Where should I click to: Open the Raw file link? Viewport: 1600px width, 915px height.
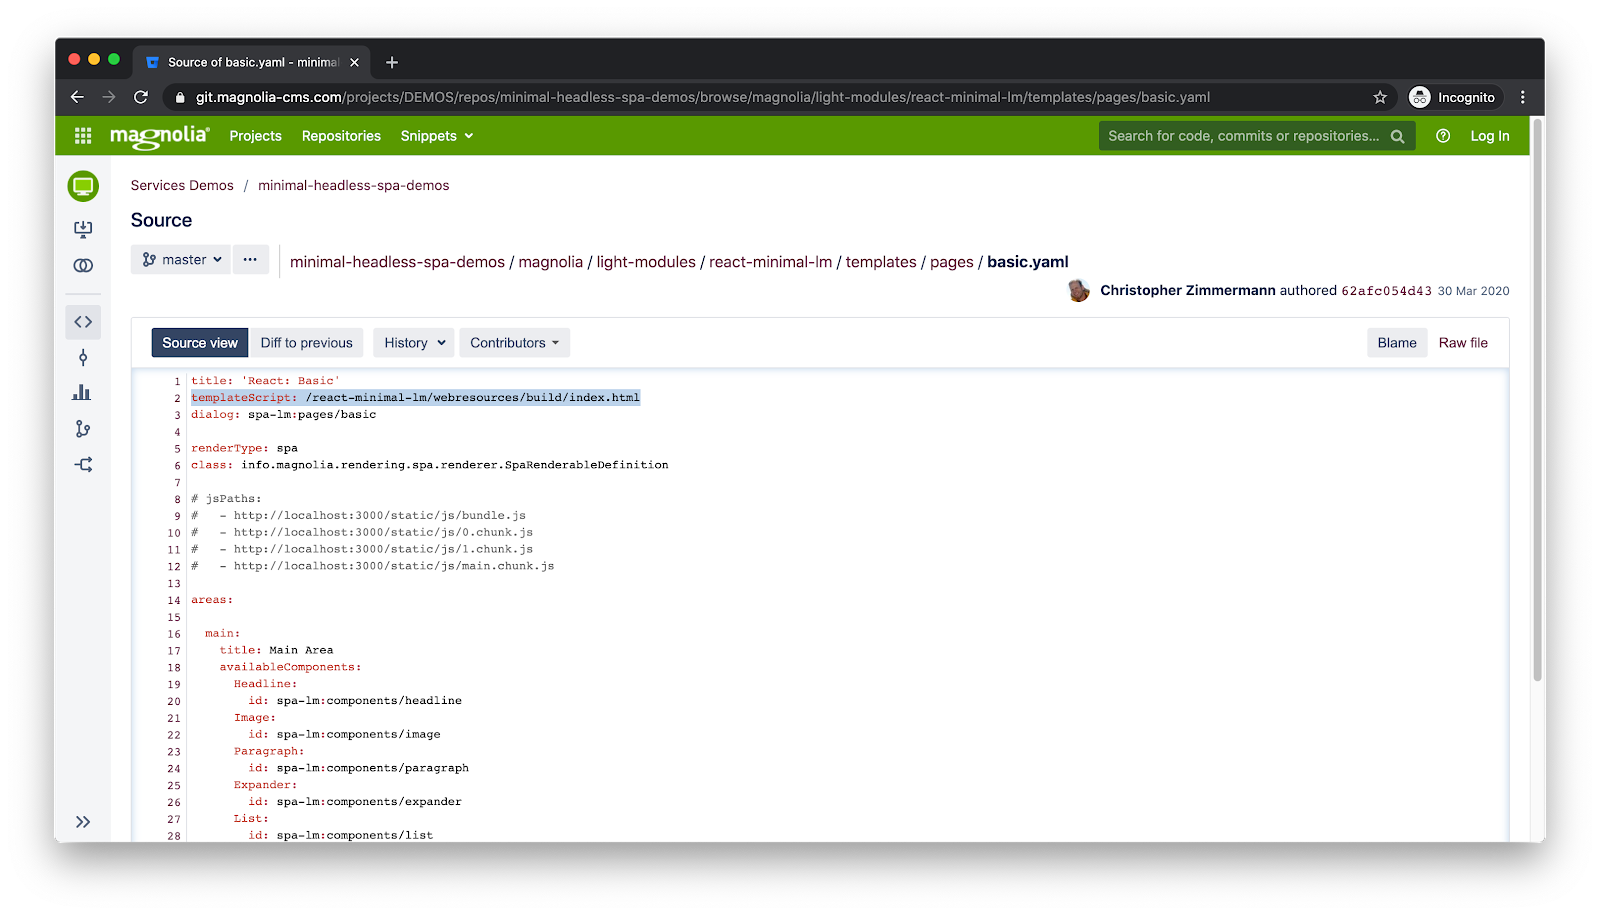[x=1462, y=343]
